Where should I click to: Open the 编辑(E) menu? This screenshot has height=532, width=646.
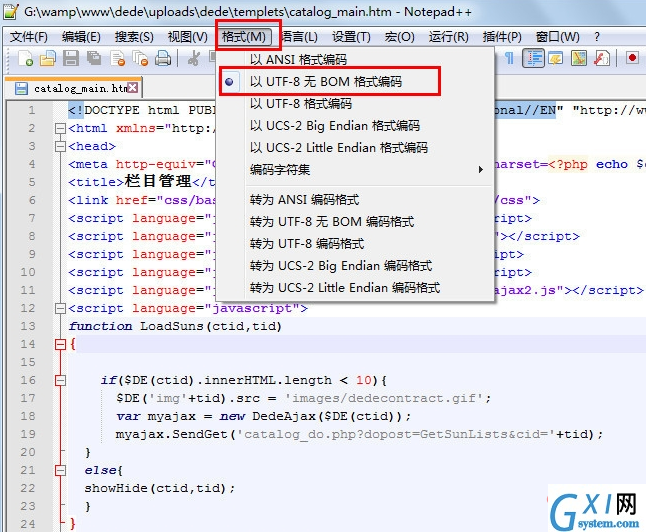[81, 37]
